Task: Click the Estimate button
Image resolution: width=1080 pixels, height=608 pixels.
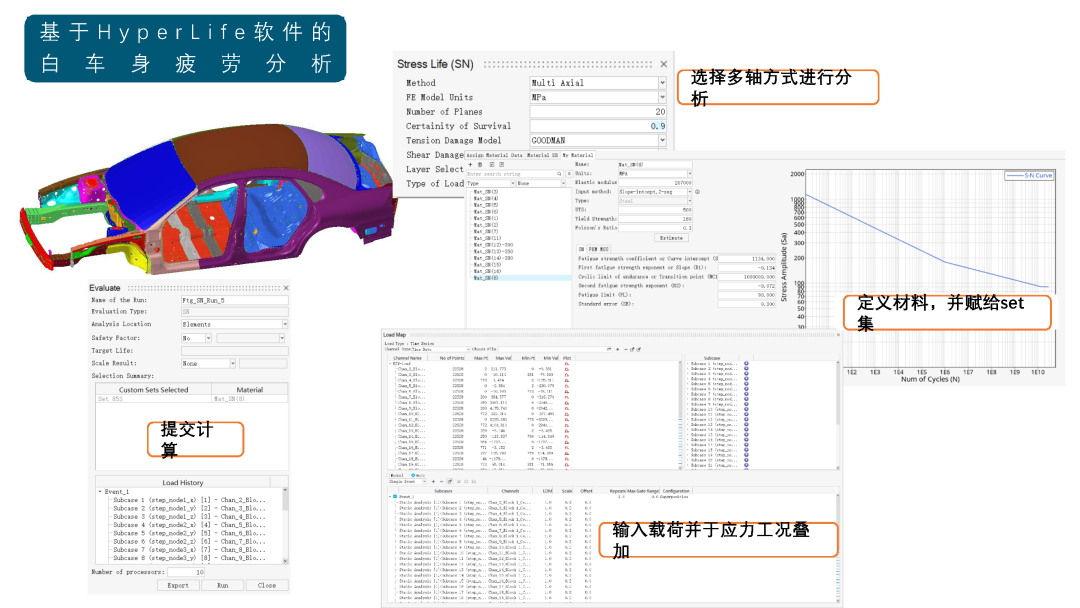Action: tap(671, 238)
